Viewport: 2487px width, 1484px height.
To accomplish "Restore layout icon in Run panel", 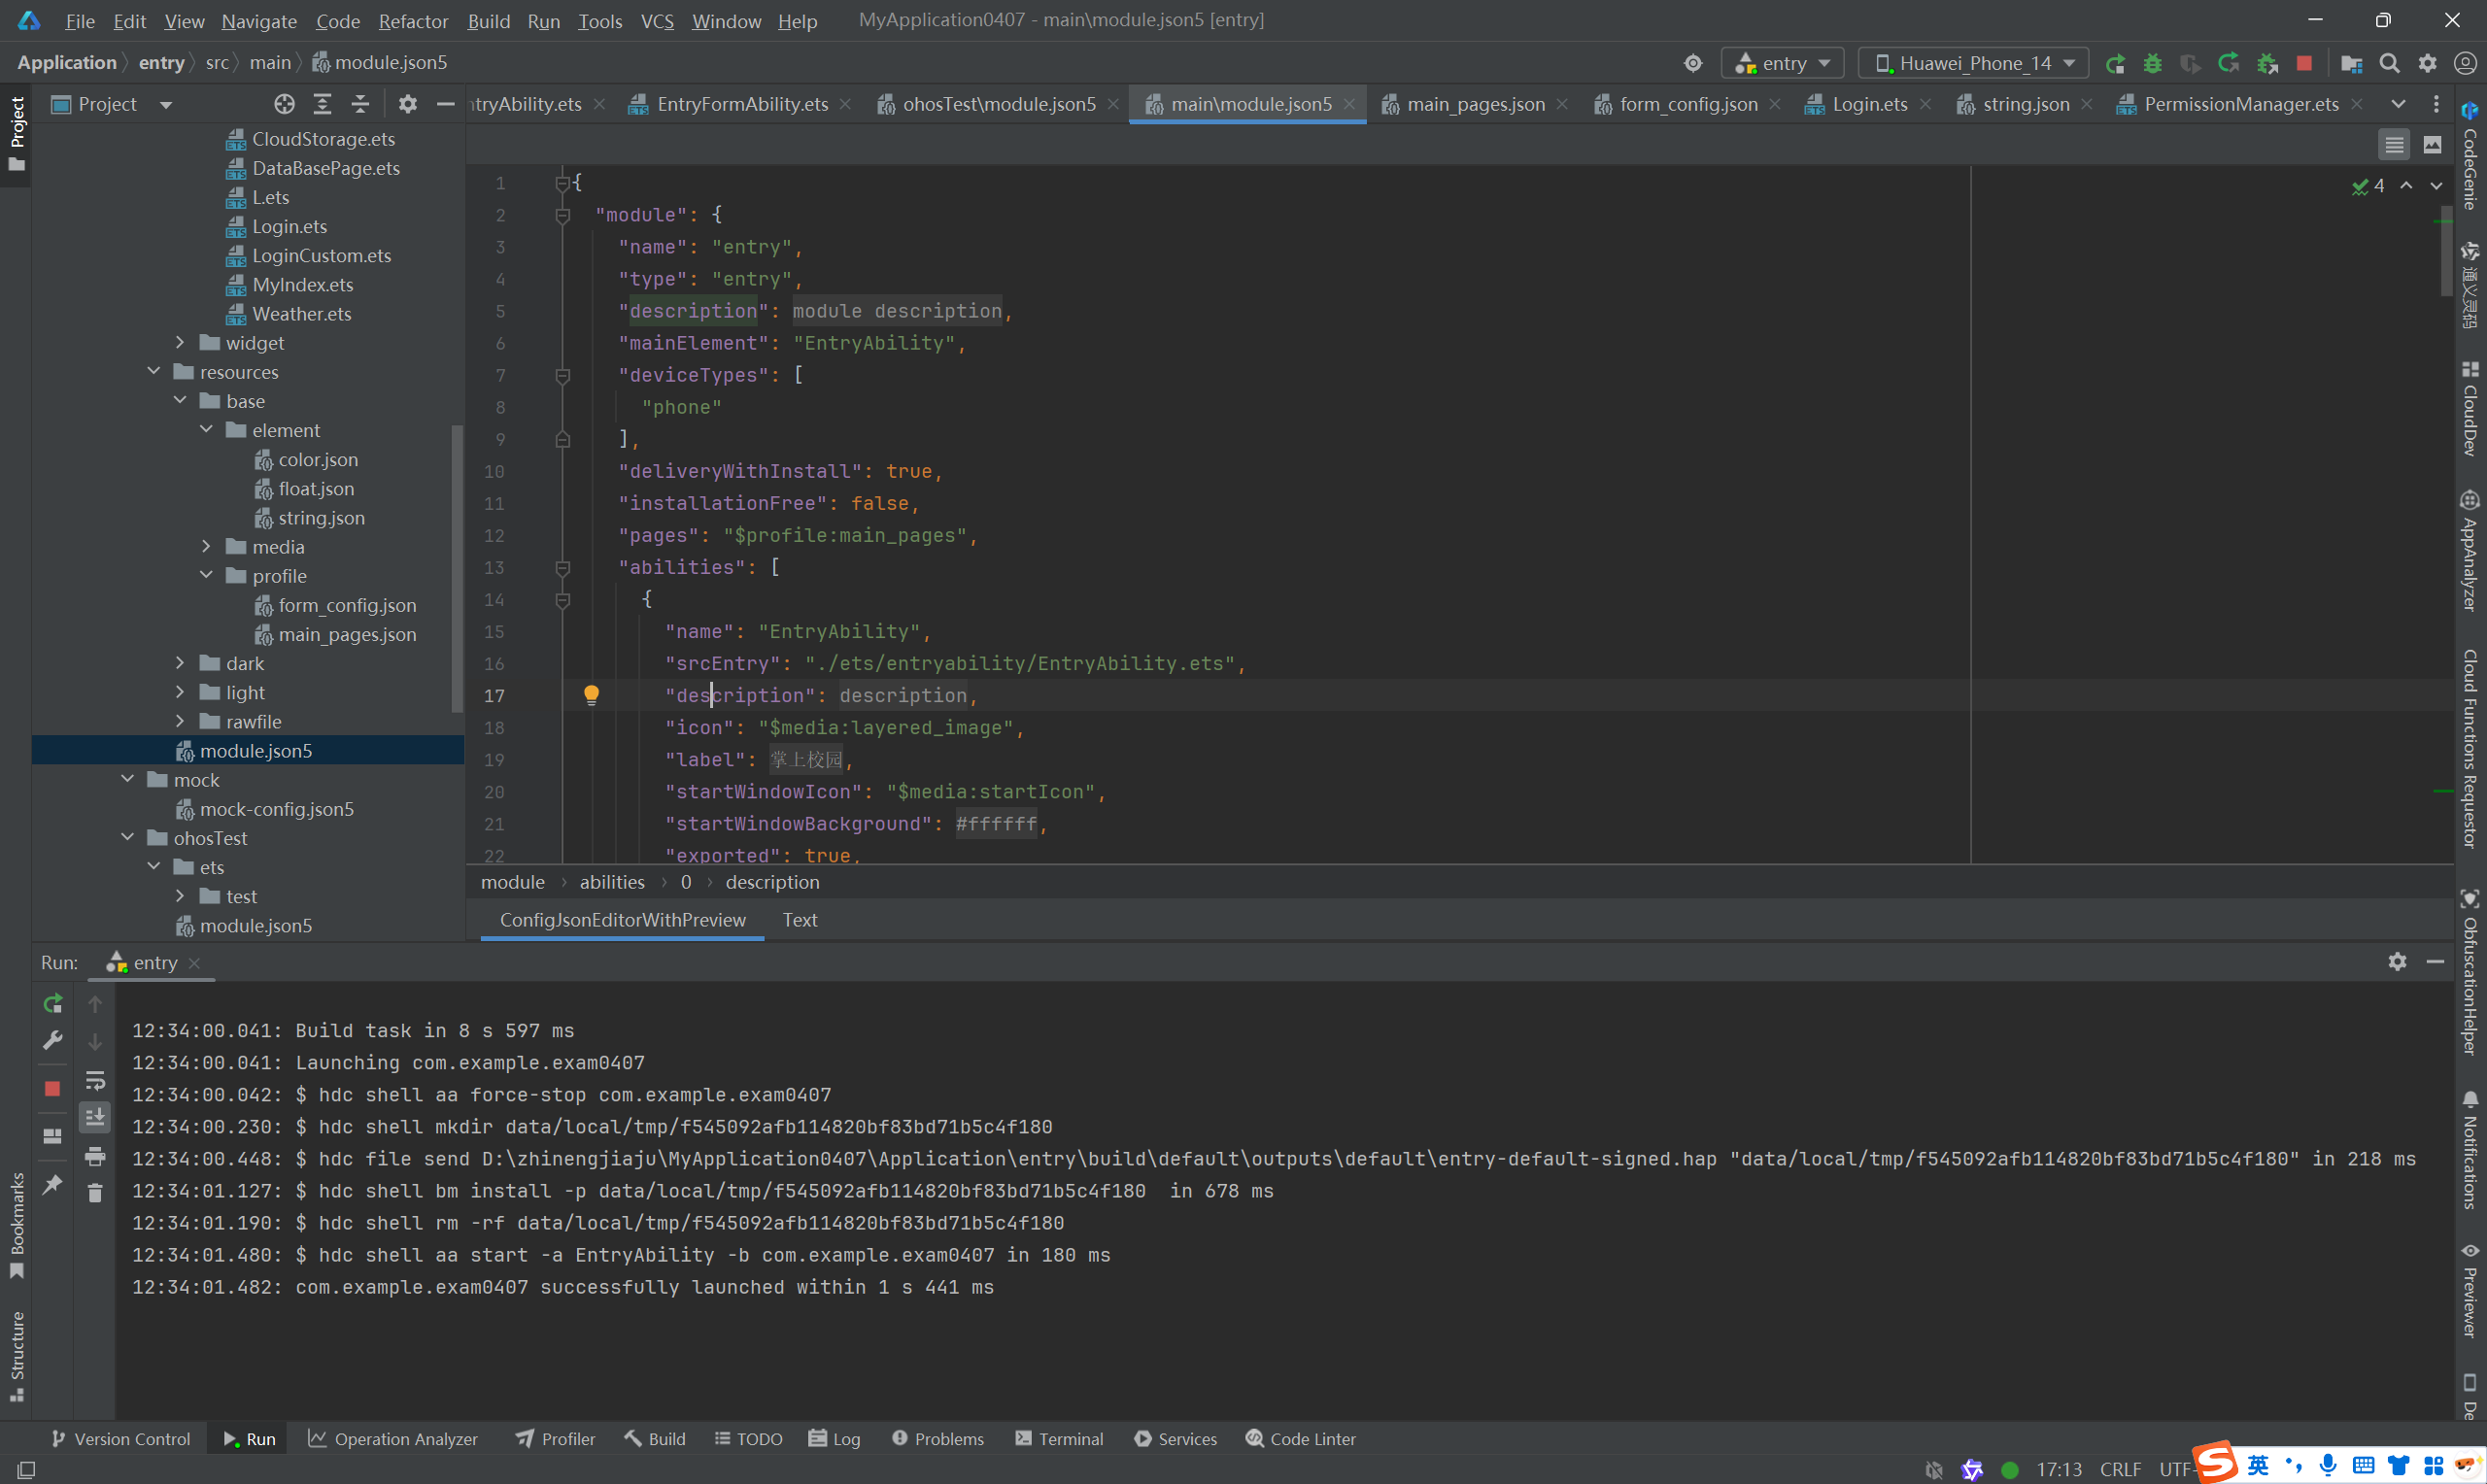I will coord(52,1136).
